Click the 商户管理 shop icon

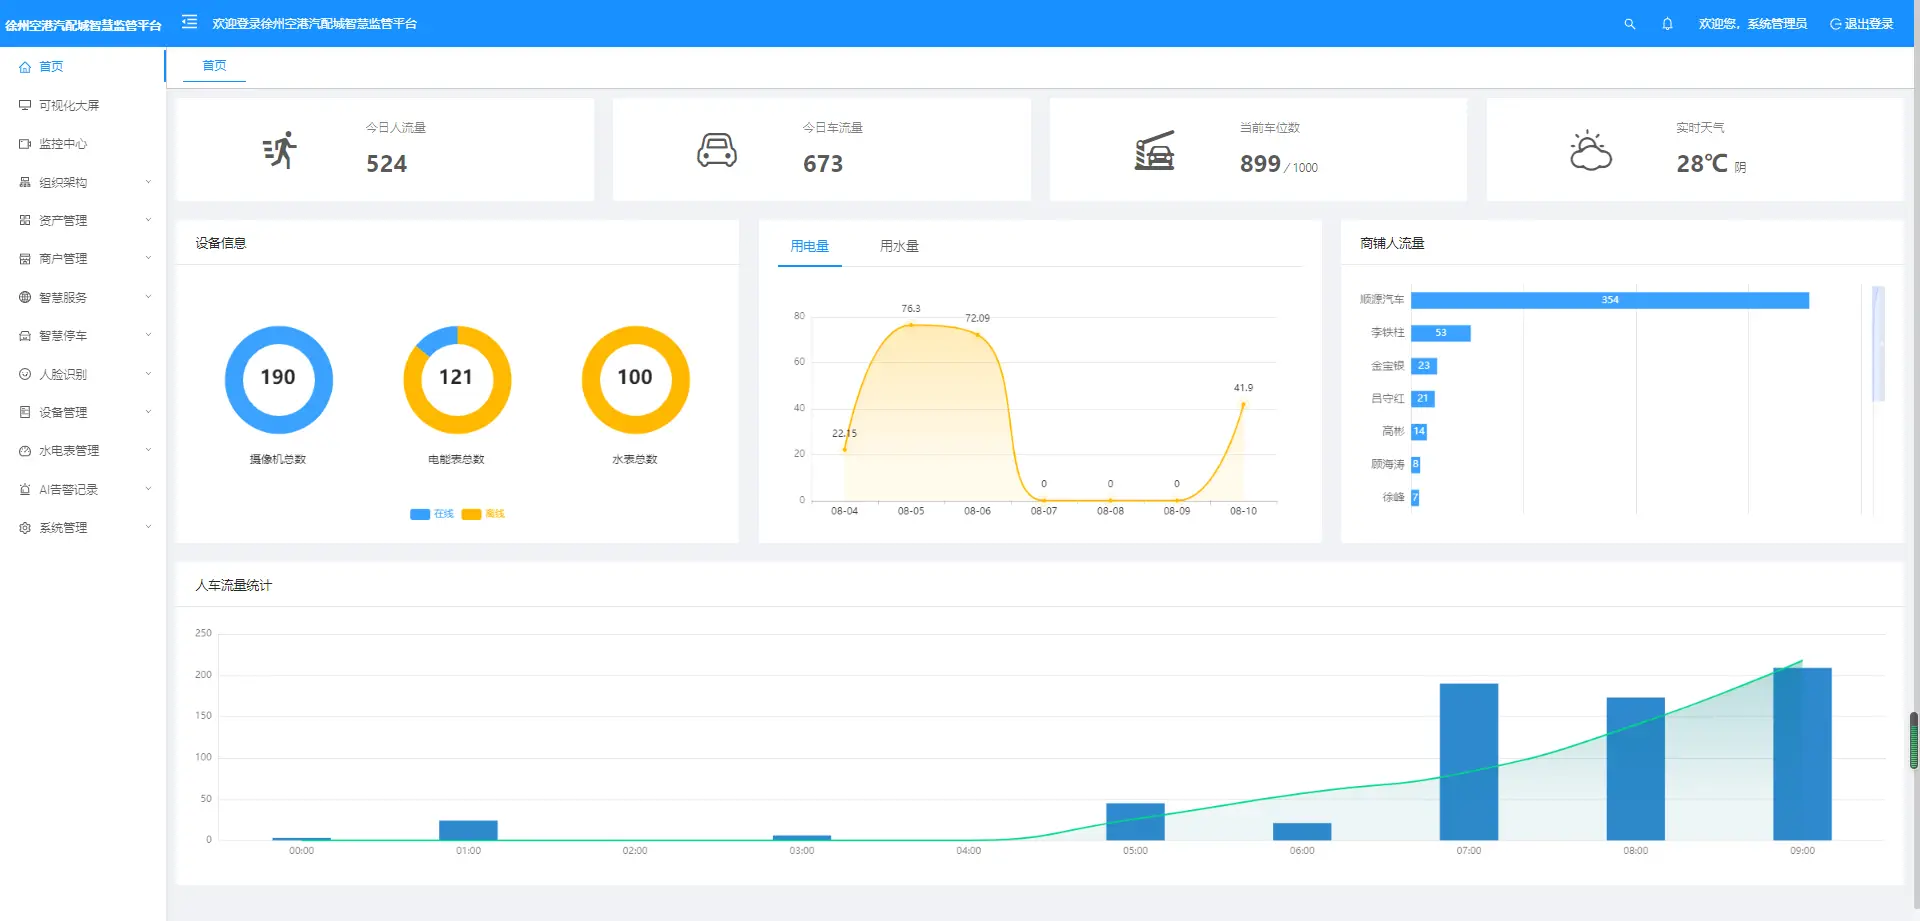[x=25, y=259]
